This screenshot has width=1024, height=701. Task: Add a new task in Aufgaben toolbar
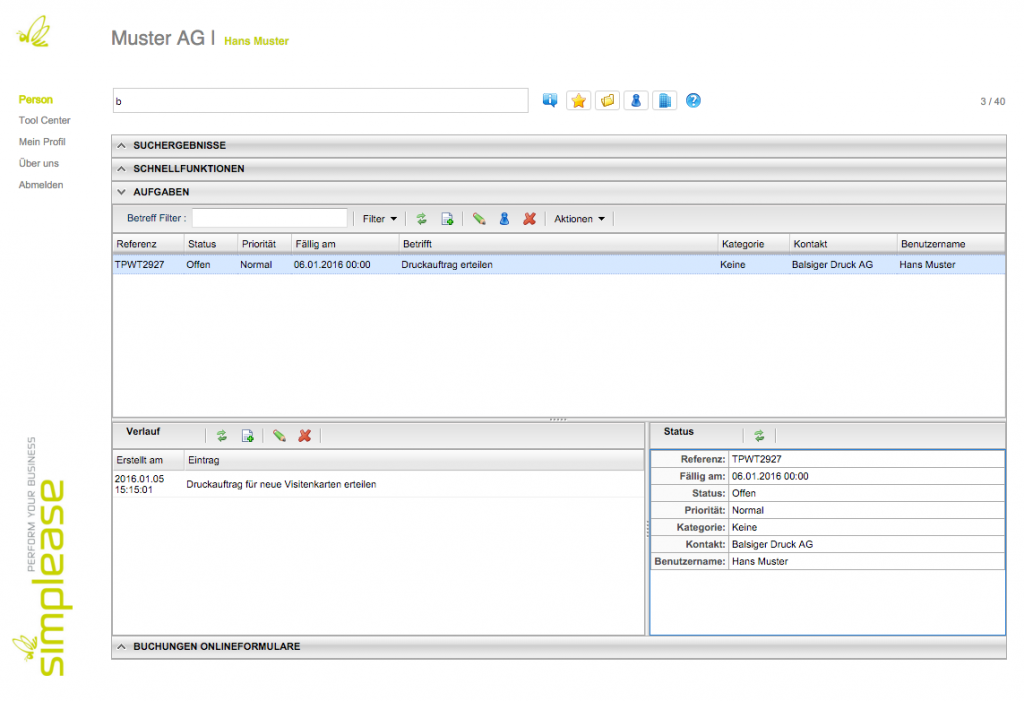pyautogui.click(x=447, y=219)
